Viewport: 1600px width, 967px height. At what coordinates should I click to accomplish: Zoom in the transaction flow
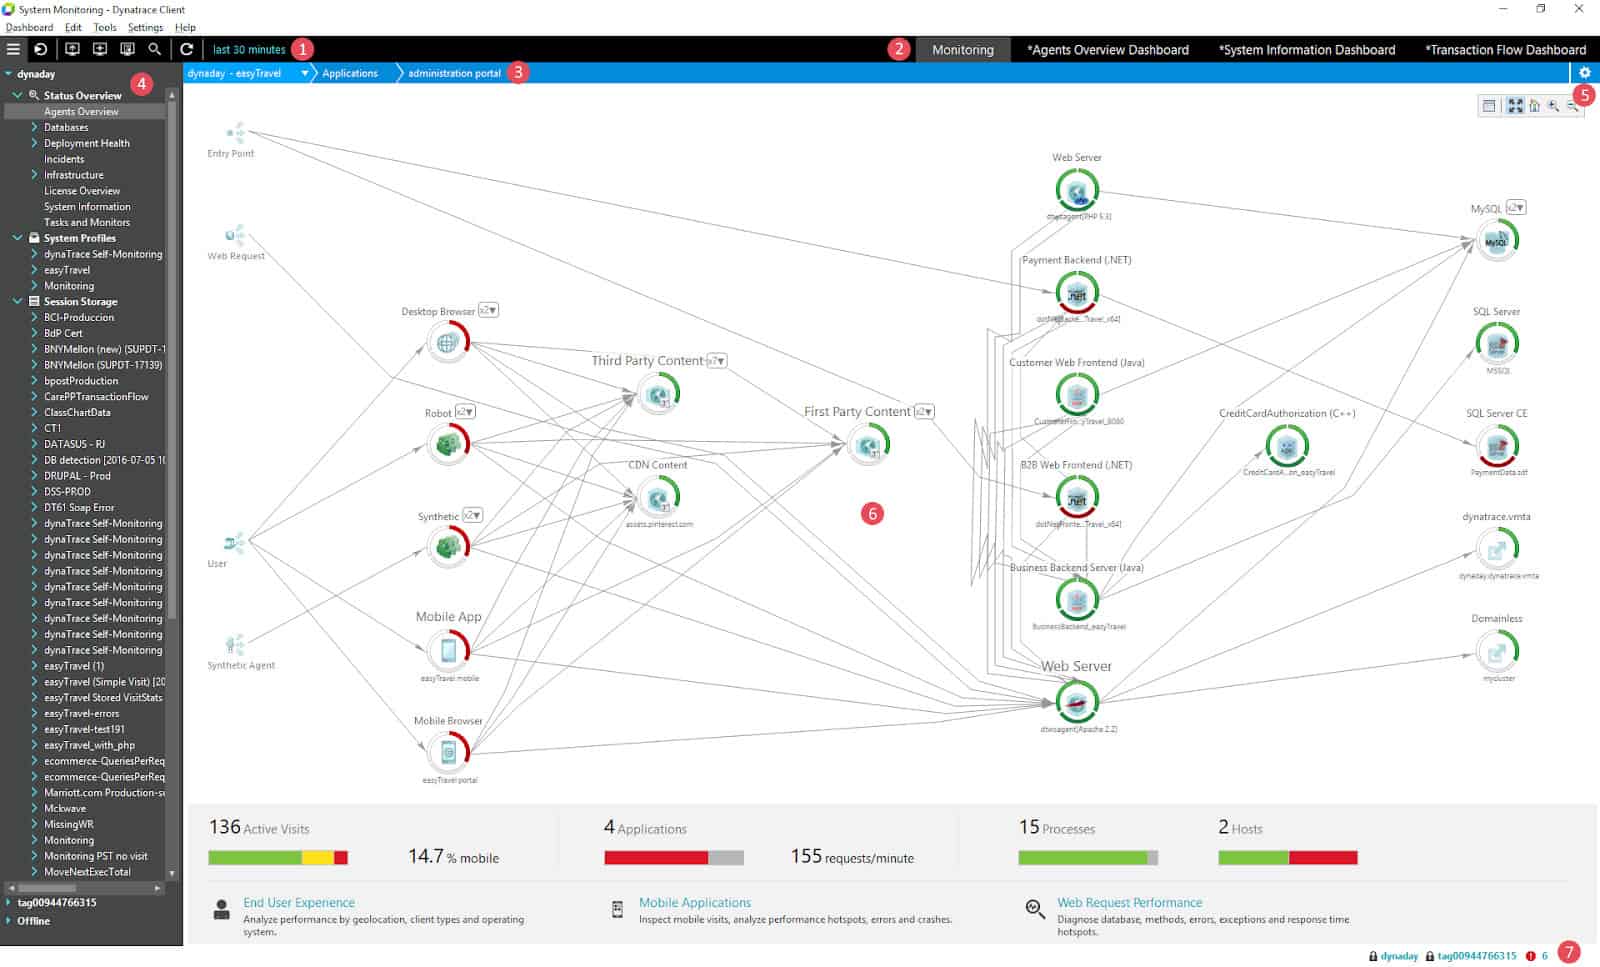tap(1553, 106)
